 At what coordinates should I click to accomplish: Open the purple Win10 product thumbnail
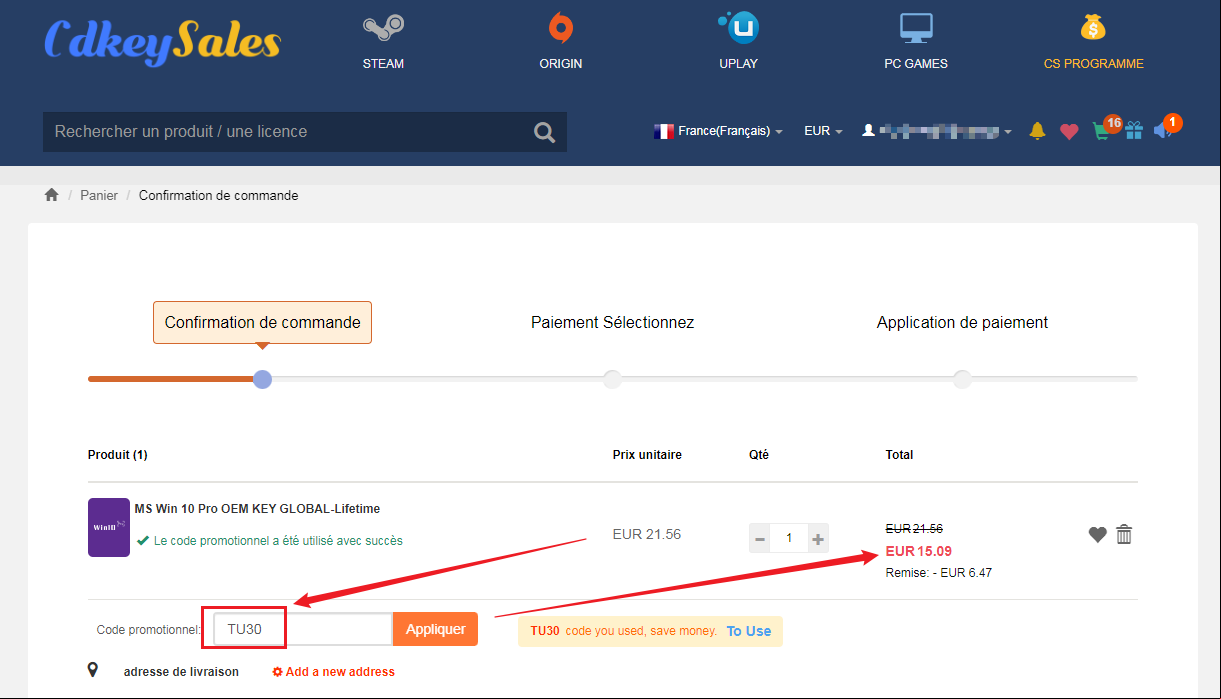click(x=109, y=527)
